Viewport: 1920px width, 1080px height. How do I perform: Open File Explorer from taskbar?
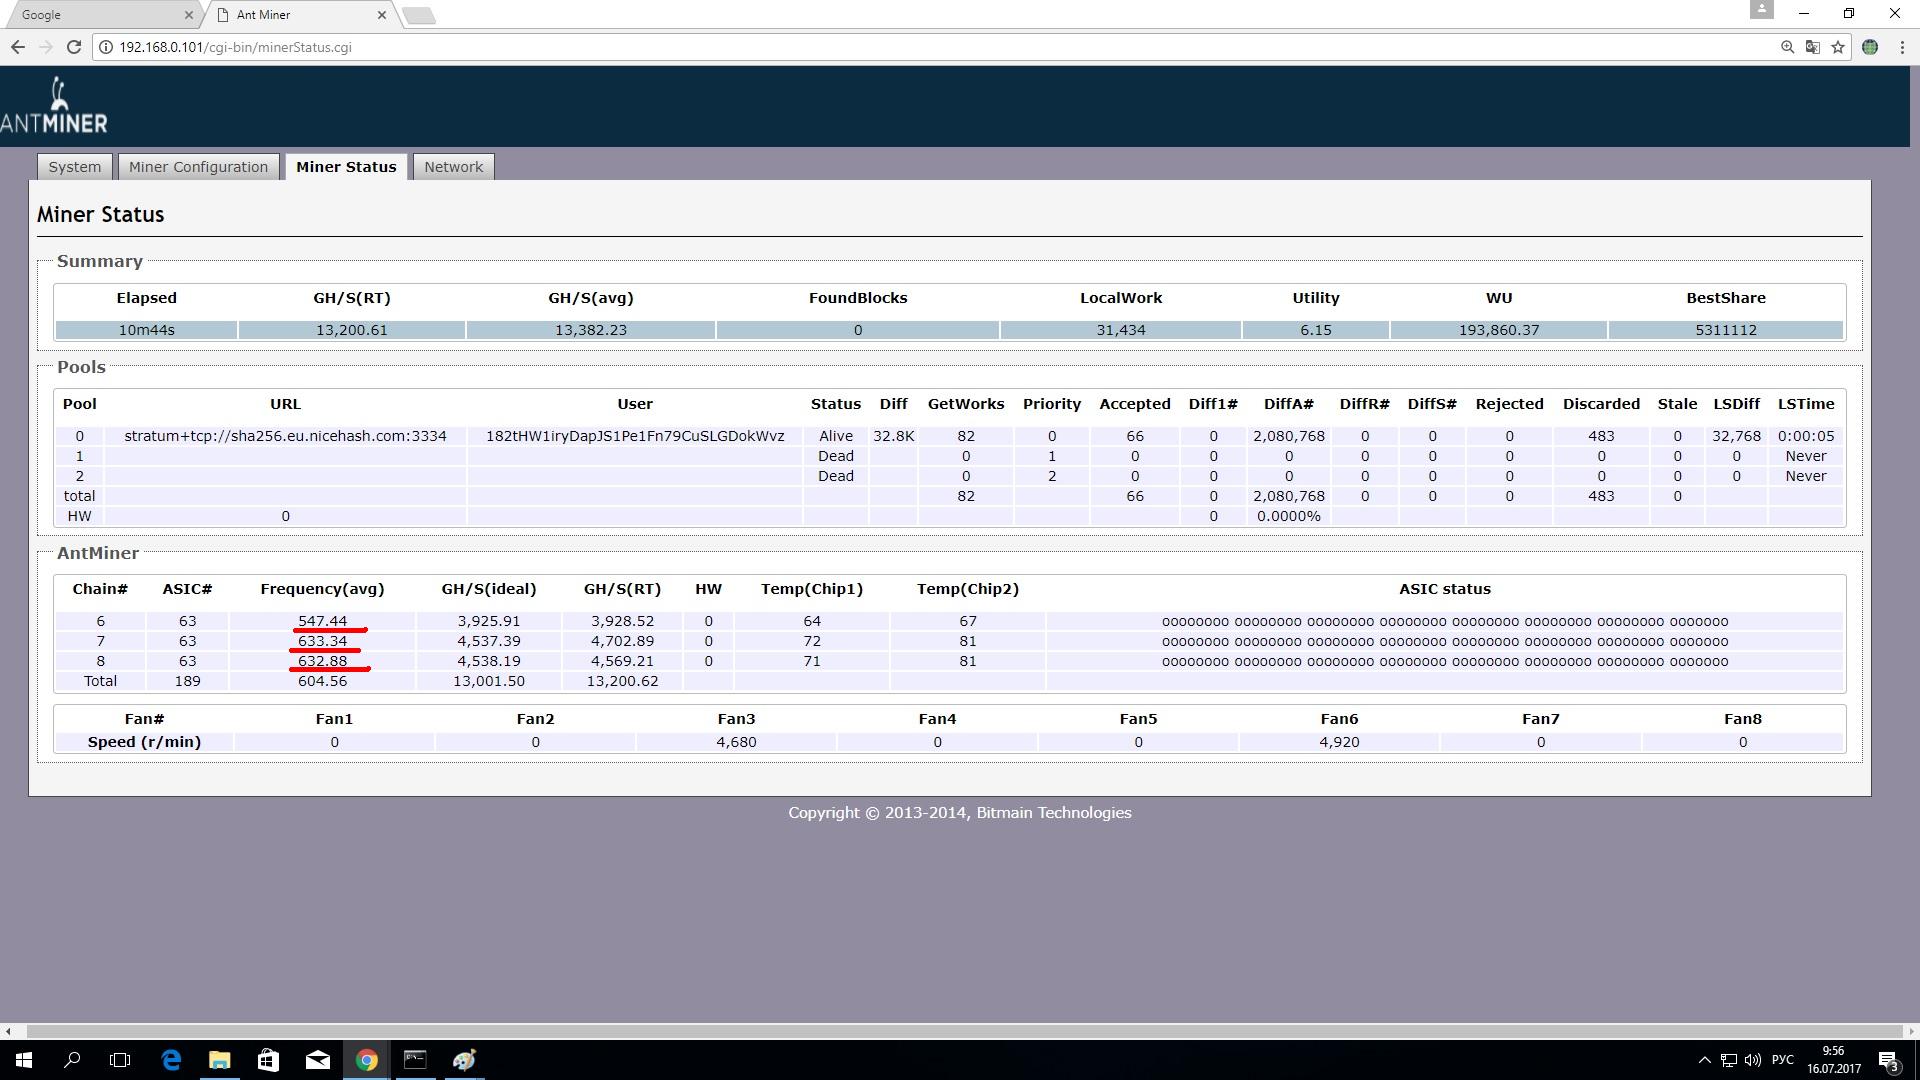(x=219, y=1060)
